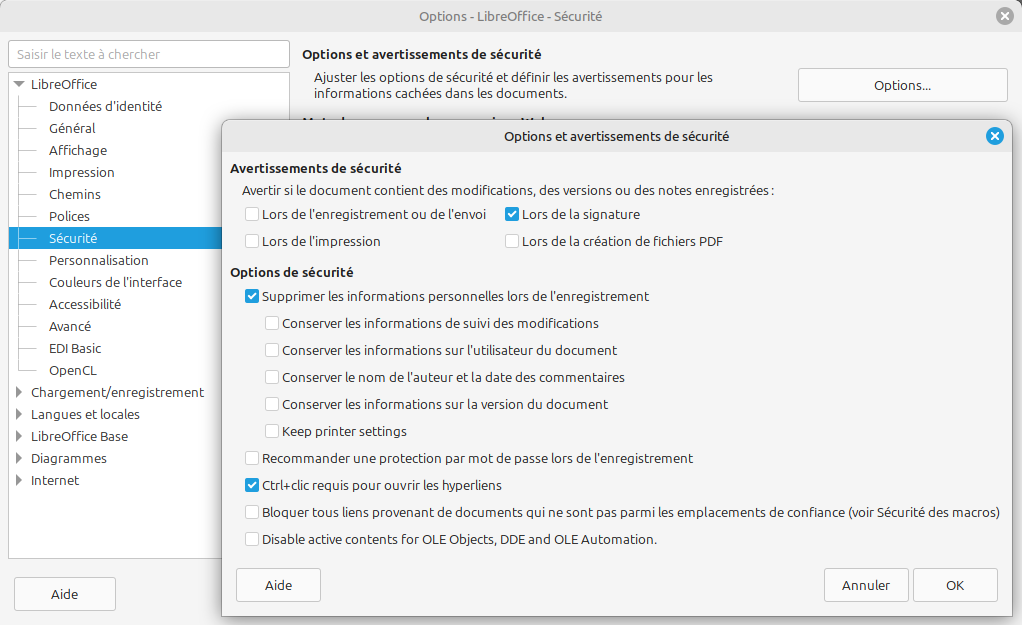Select Impression in the options tree
Image resolution: width=1022 pixels, height=625 pixels.
pos(81,173)
